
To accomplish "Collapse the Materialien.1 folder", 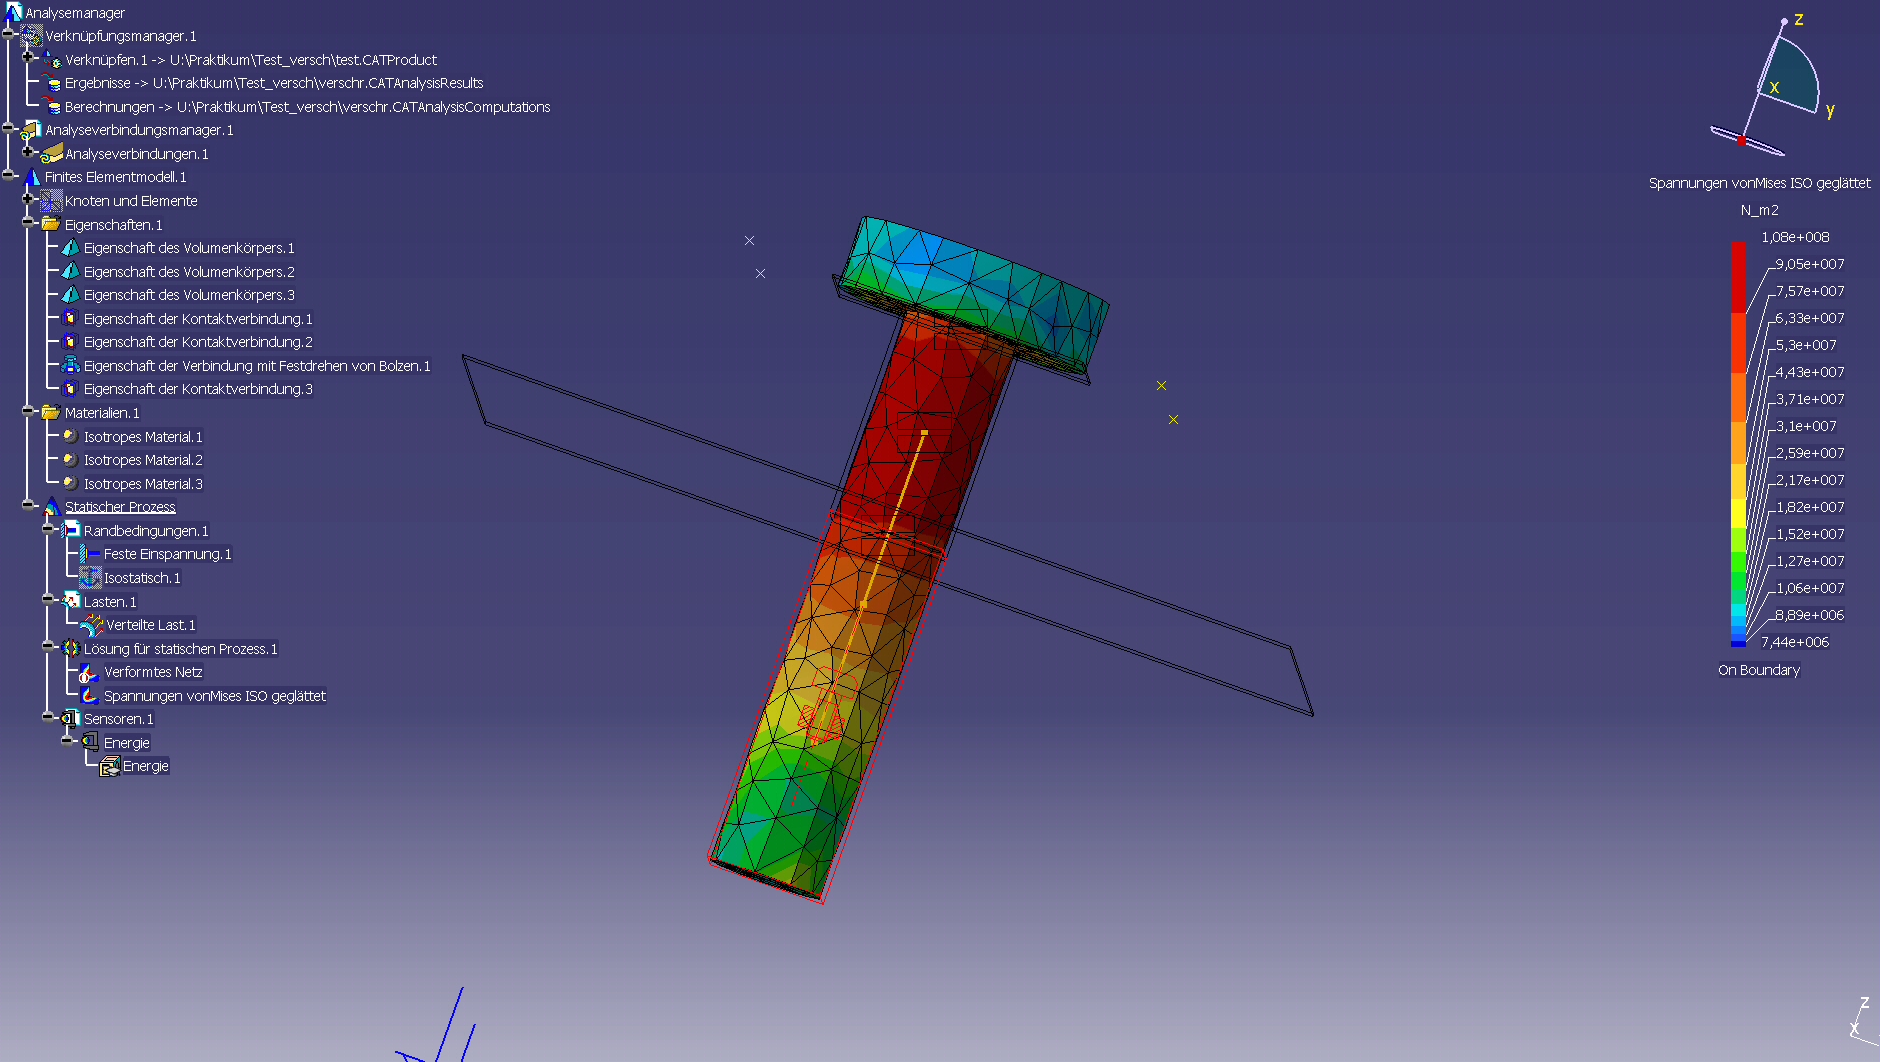I will click(29, 410).
